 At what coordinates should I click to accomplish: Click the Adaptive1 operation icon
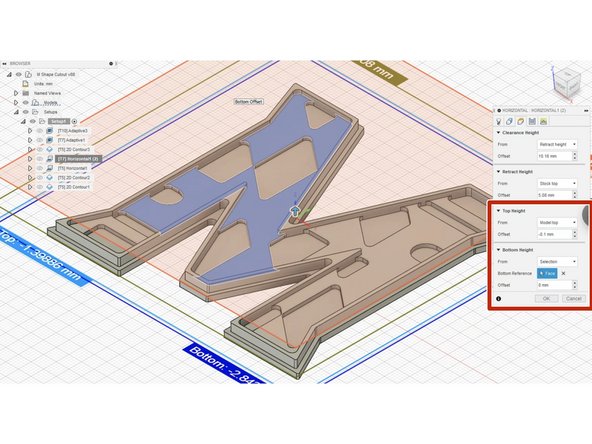click(x=49, y=140)
